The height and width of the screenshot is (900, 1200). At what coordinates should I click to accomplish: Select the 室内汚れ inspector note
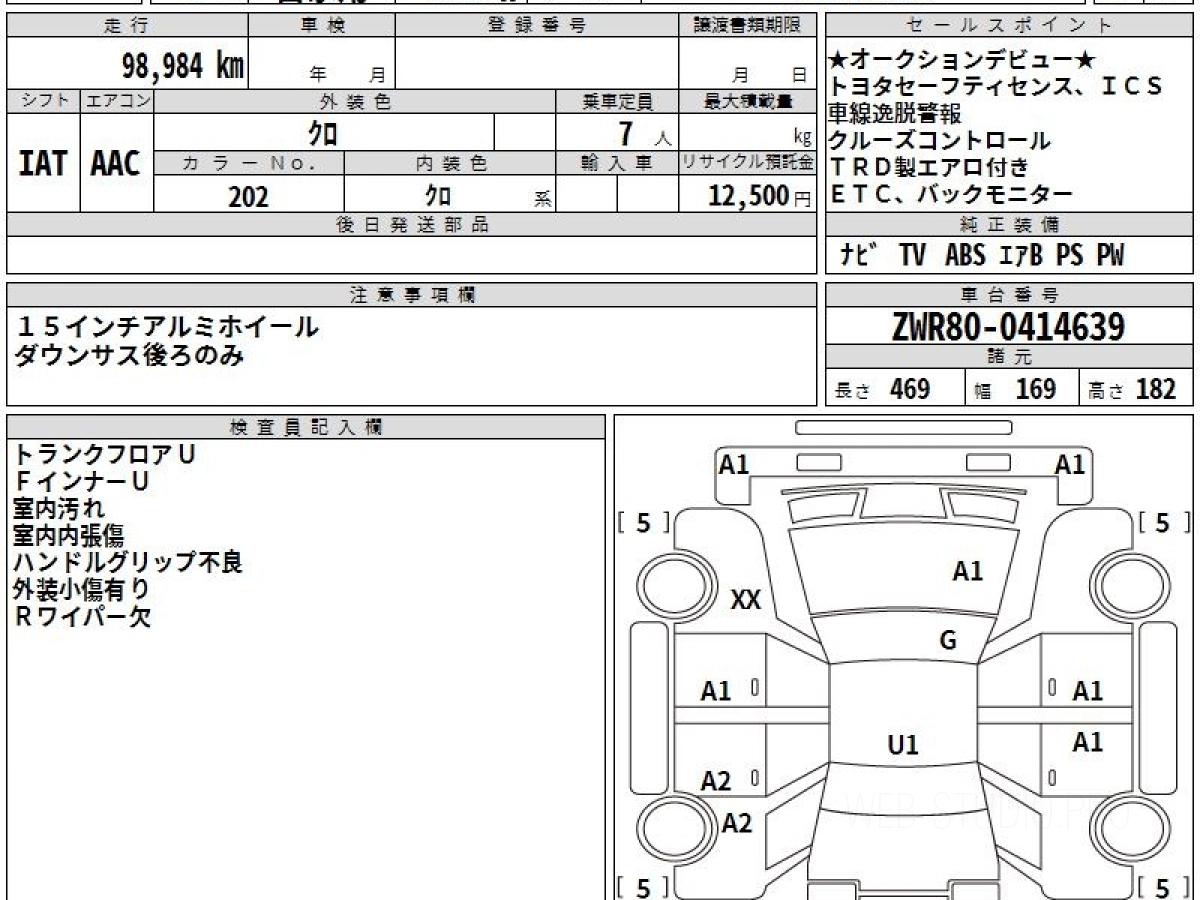(59, 508)
